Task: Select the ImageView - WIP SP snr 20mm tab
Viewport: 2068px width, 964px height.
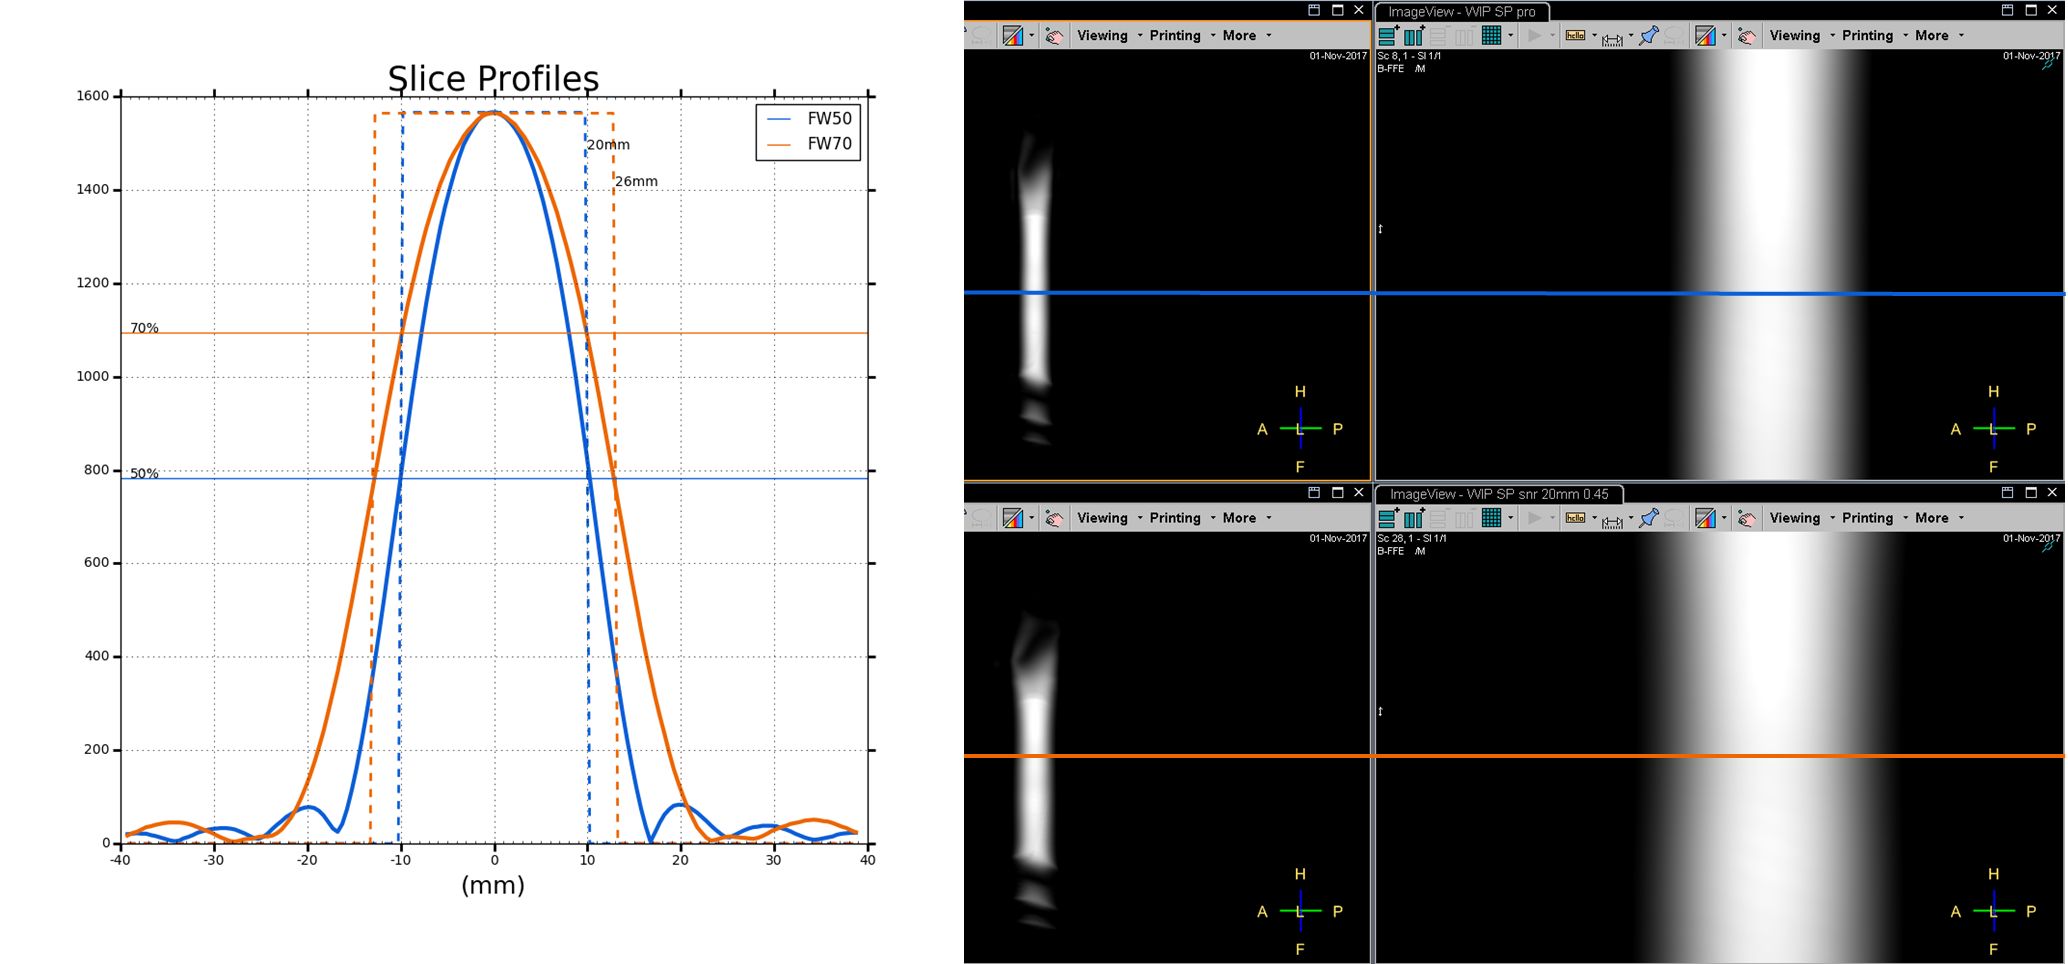Action: pos(1498,494)
